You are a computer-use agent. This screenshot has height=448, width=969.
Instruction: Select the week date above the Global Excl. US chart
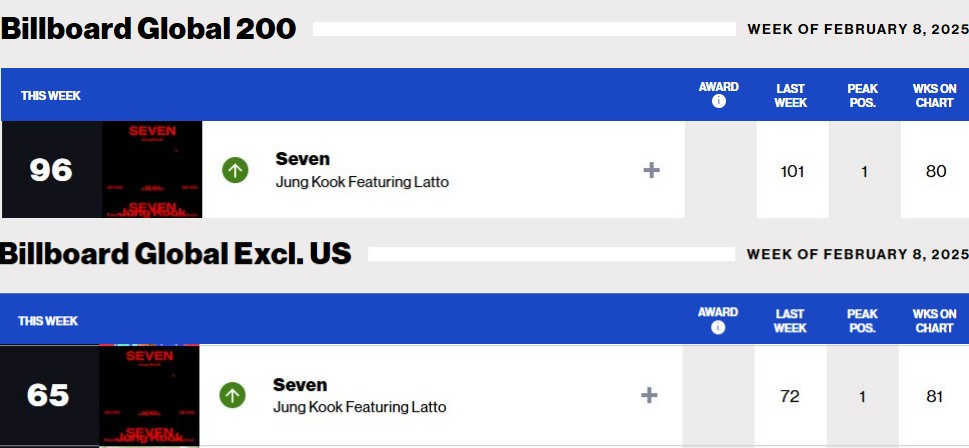pyautogui.click(x=858, y=255)
